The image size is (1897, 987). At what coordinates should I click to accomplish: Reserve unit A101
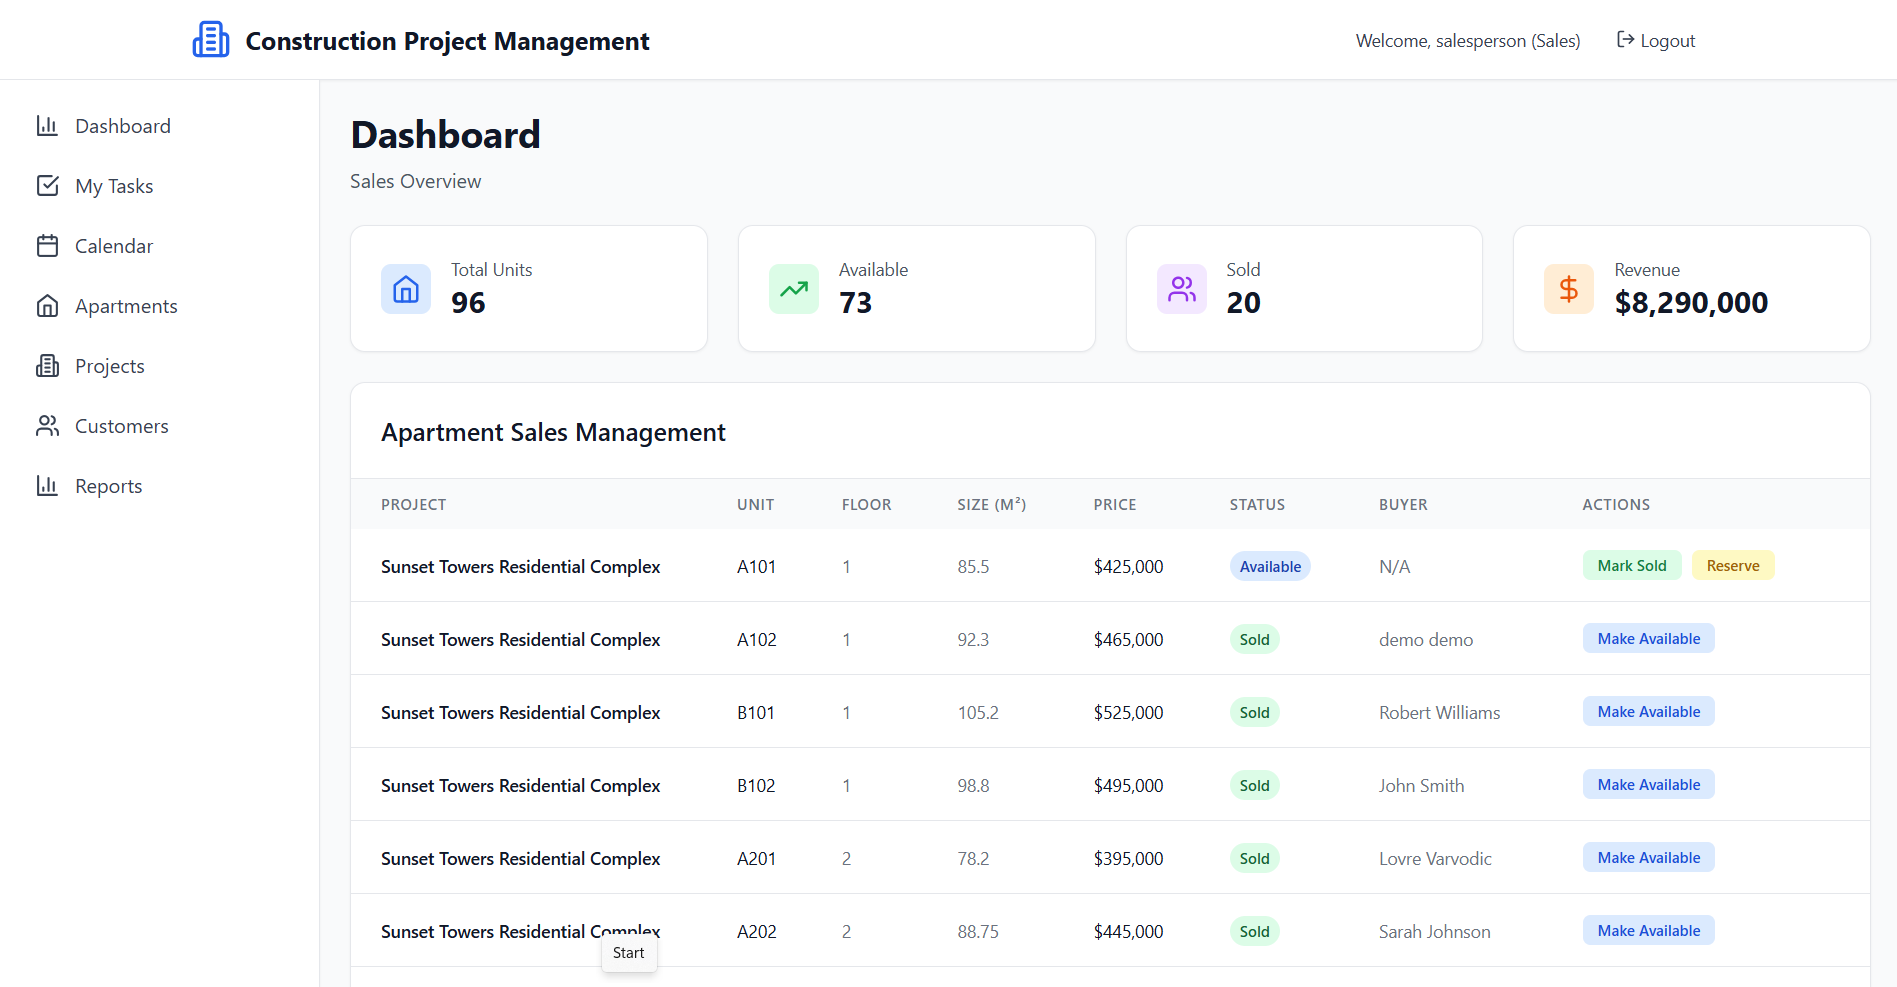[x=1732, y=566]
